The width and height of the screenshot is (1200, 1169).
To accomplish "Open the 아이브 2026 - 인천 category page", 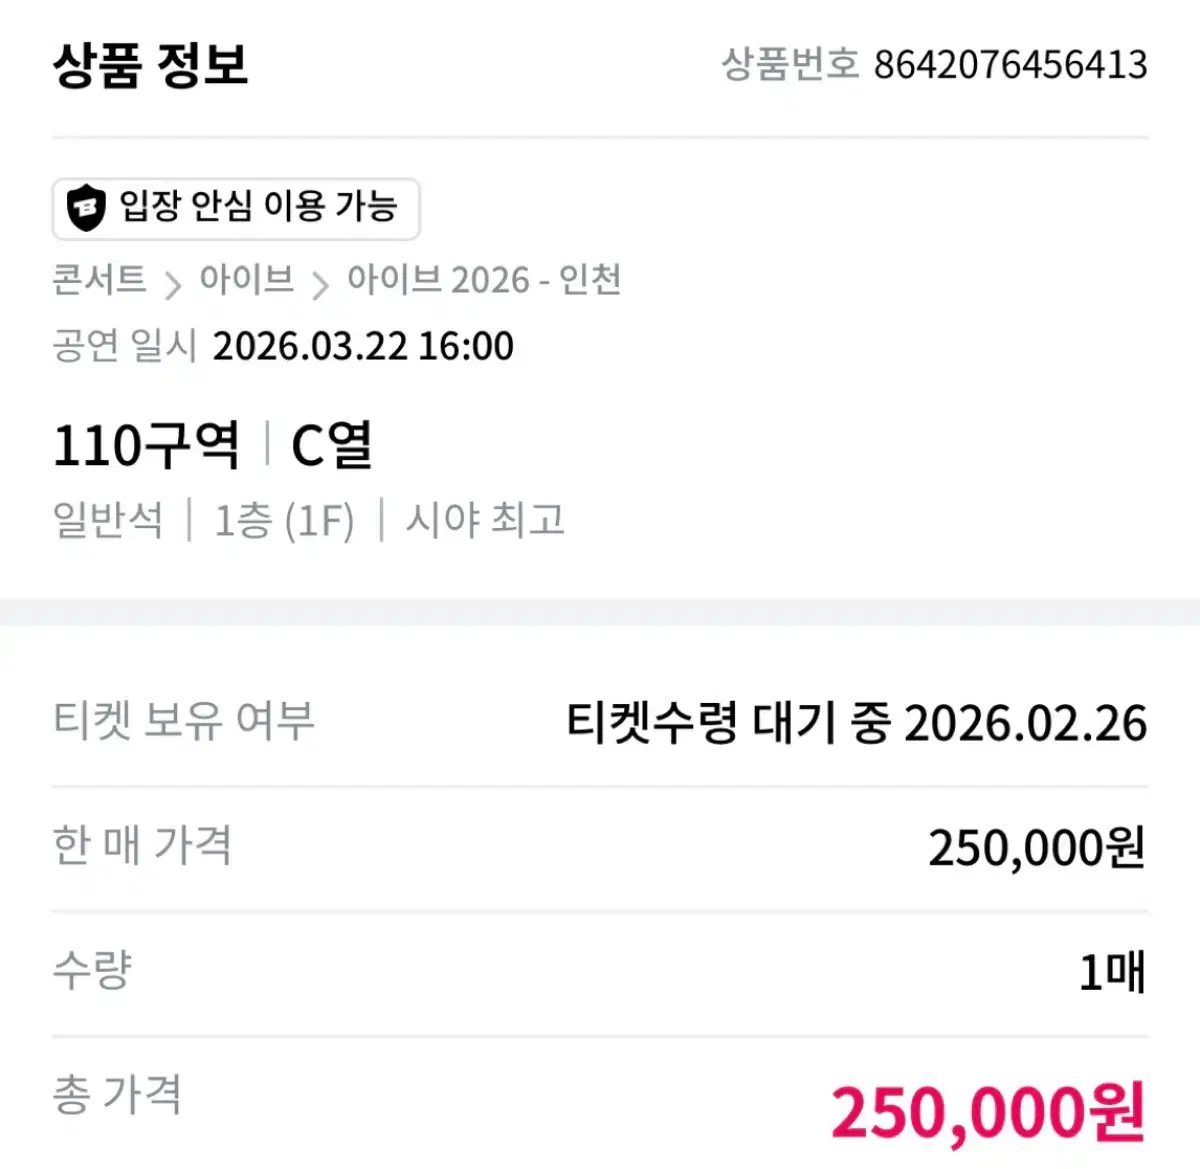I will tap(484, 282).
